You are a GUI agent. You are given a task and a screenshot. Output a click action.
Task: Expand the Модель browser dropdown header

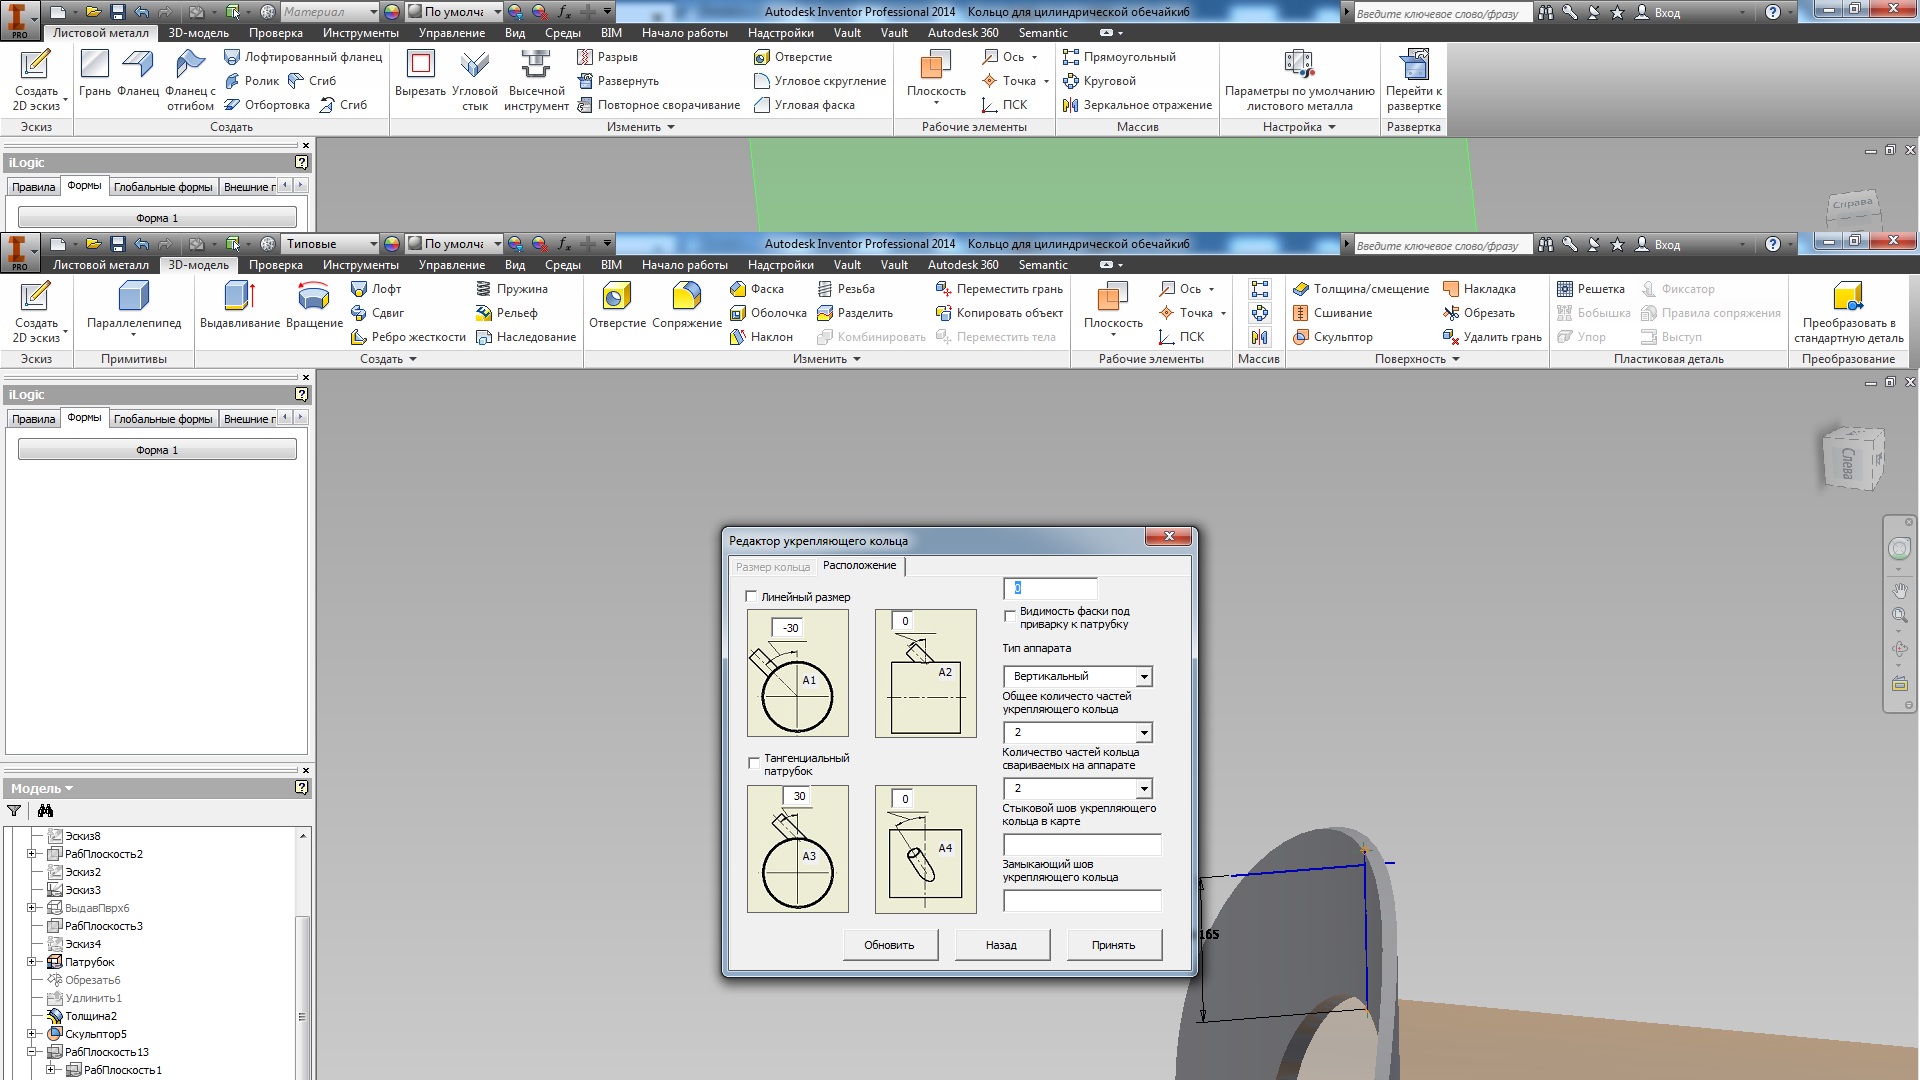click(41, 789)
